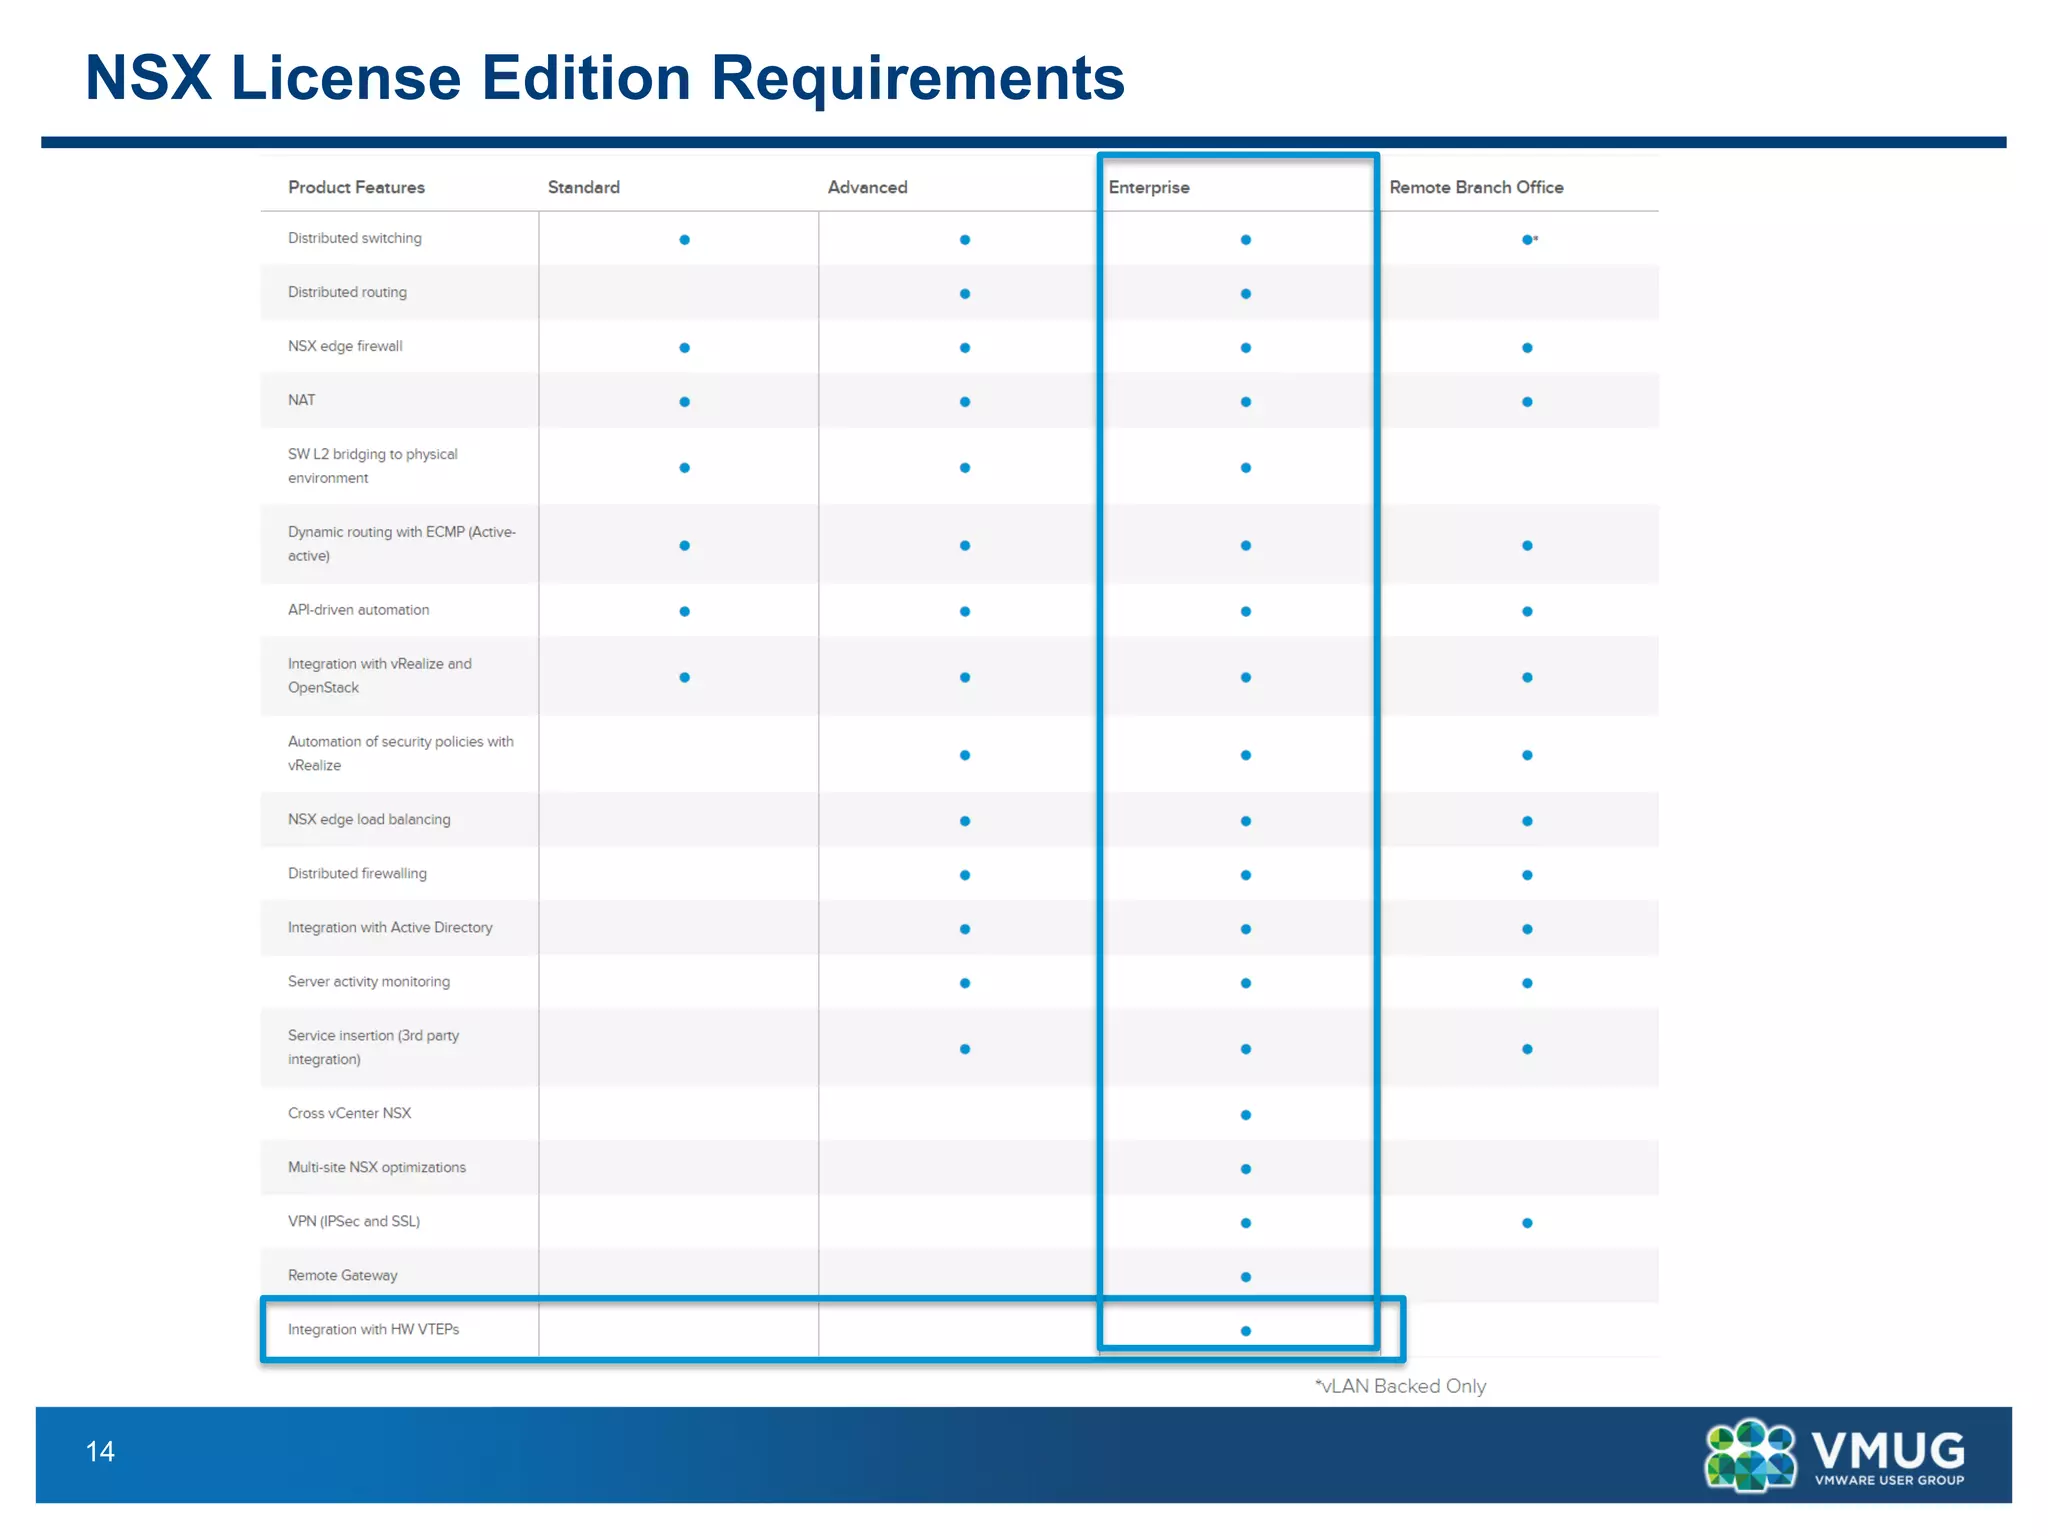This screenshot has height=1536, width=2048.
Task: Click the vLAN Backed Only footnote
Action: point(1400,1386)
